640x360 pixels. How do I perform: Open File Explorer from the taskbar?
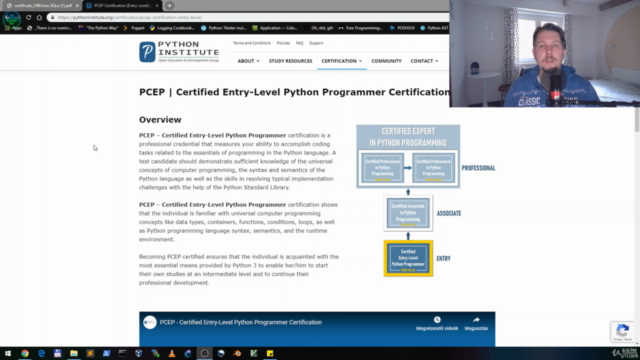[x=74, y=353]
